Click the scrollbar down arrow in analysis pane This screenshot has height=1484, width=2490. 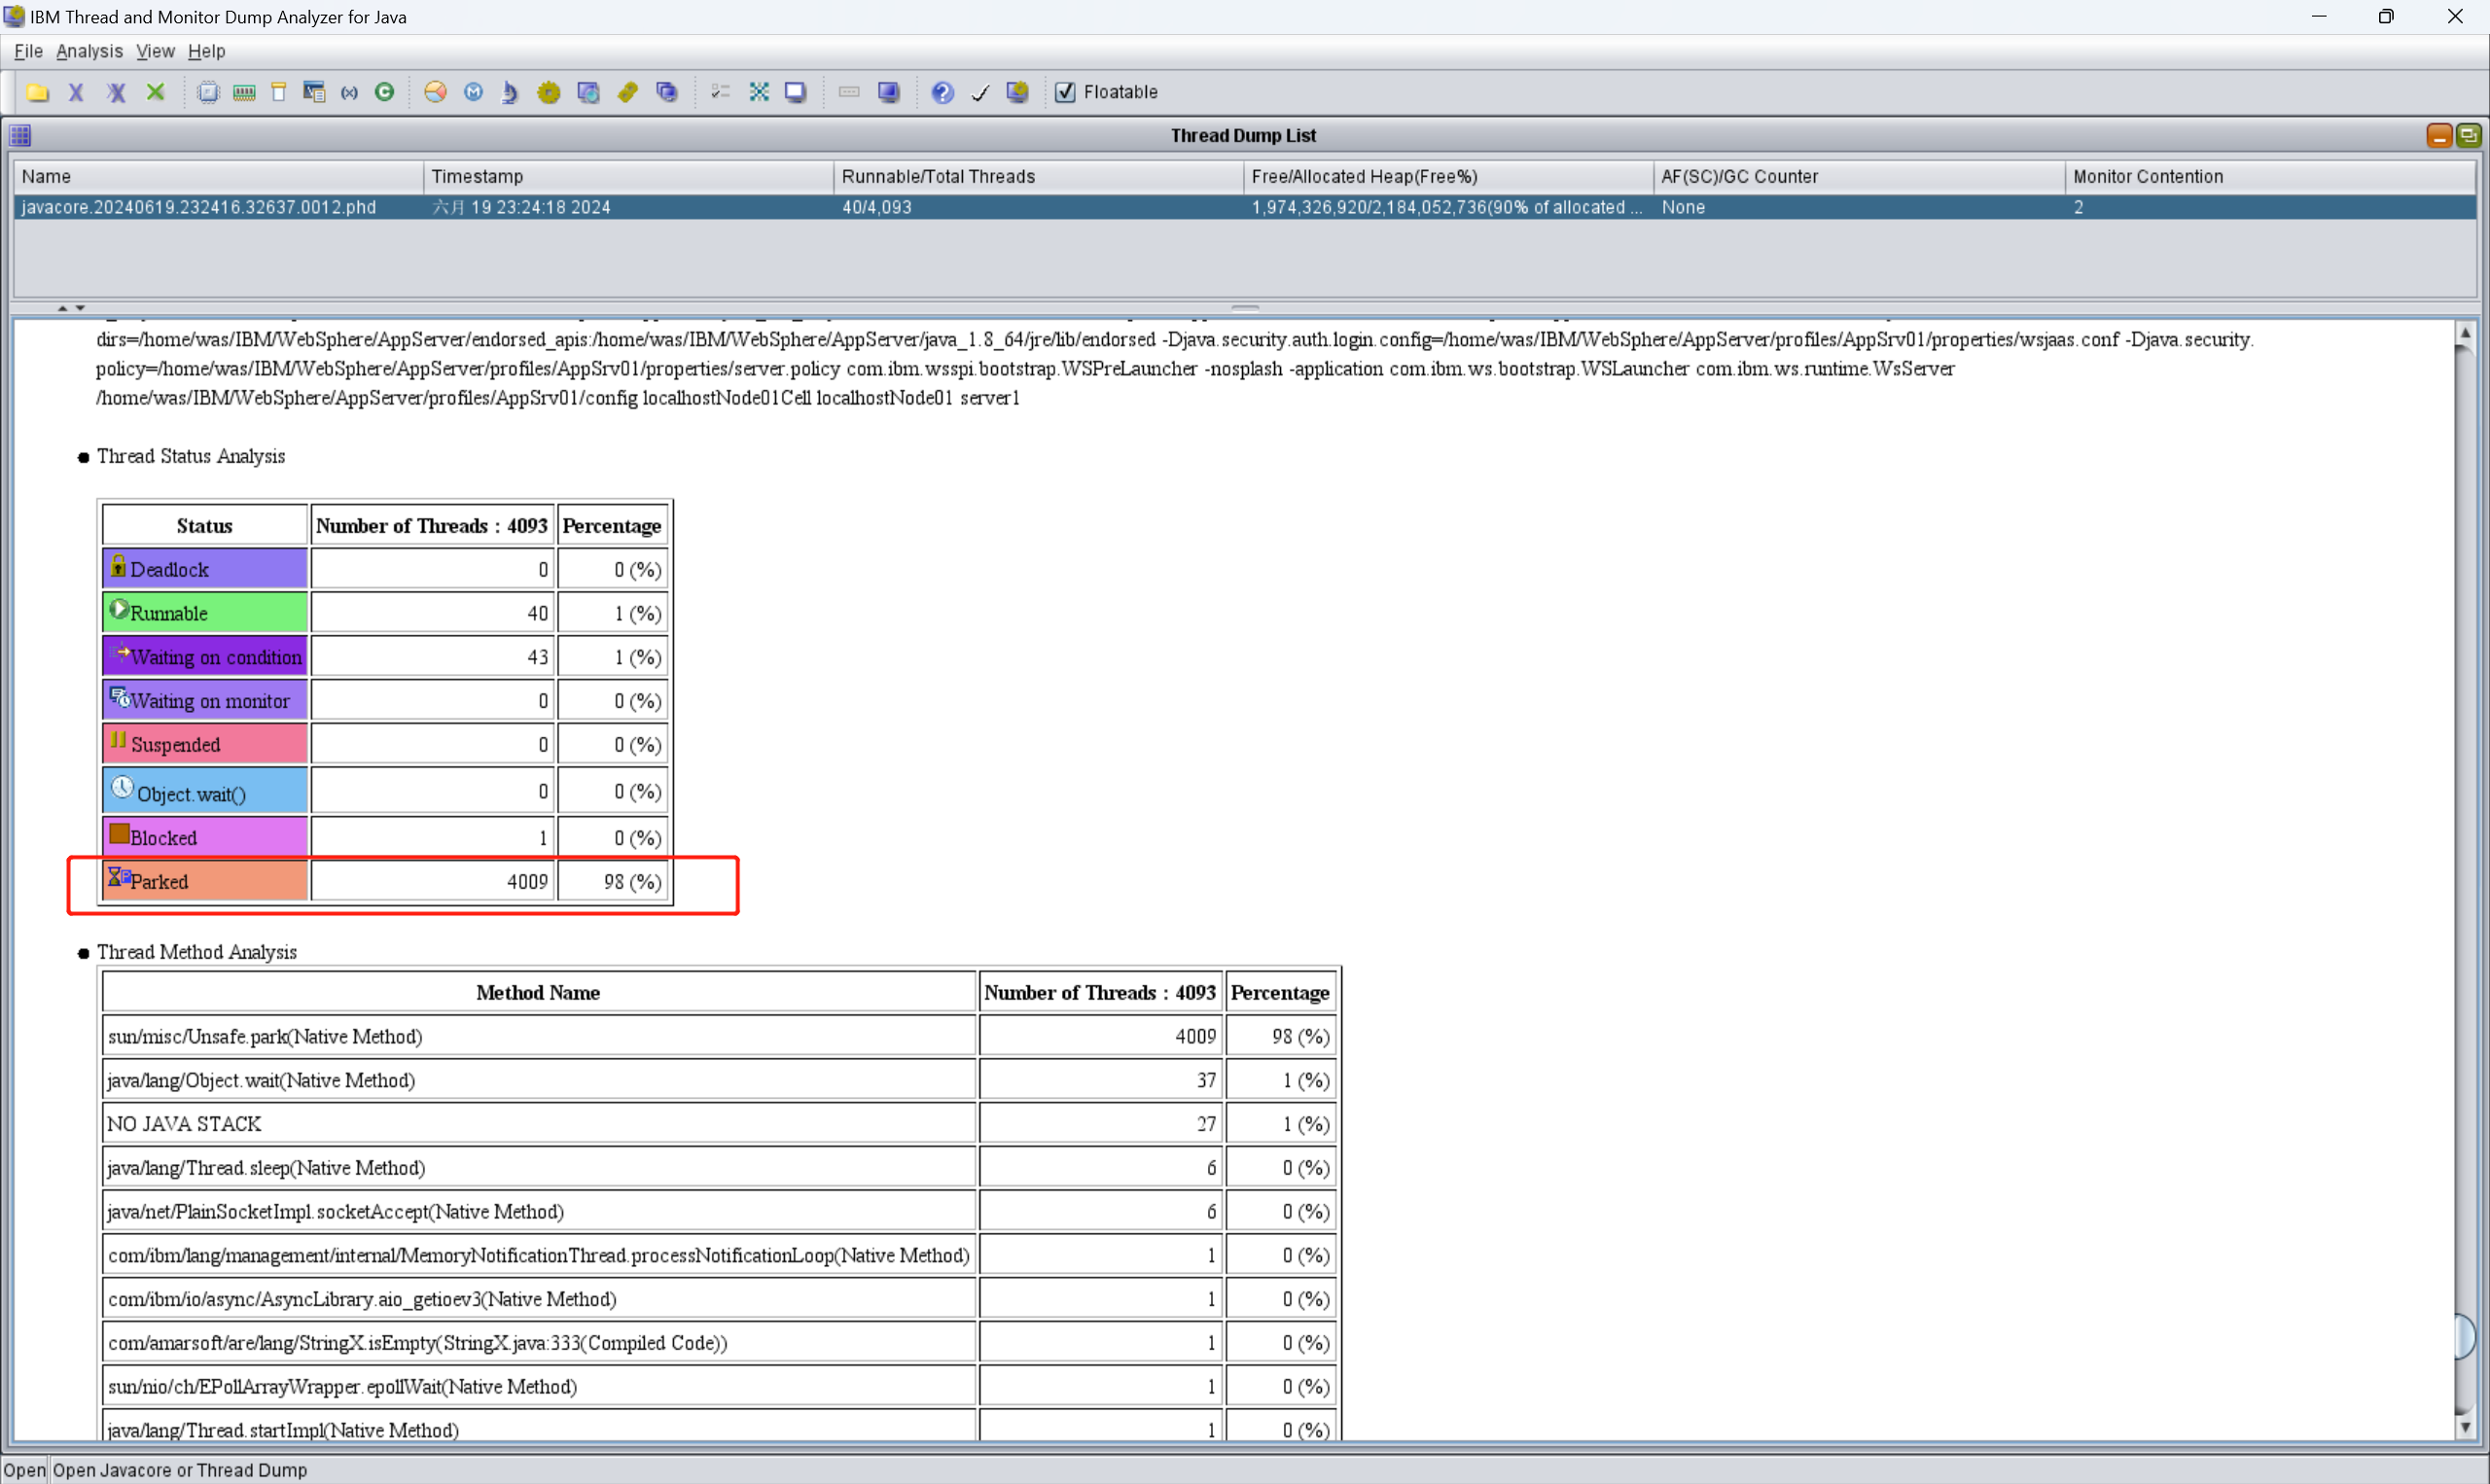pos(2464,1427)
